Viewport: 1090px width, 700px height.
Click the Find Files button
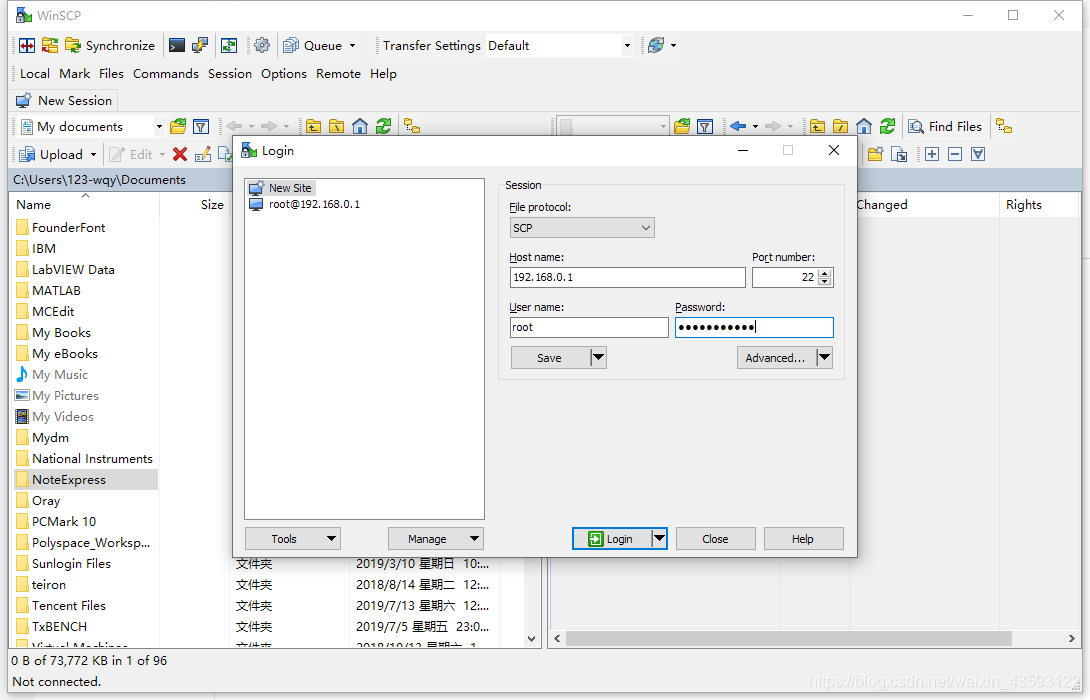pos(945,127)
